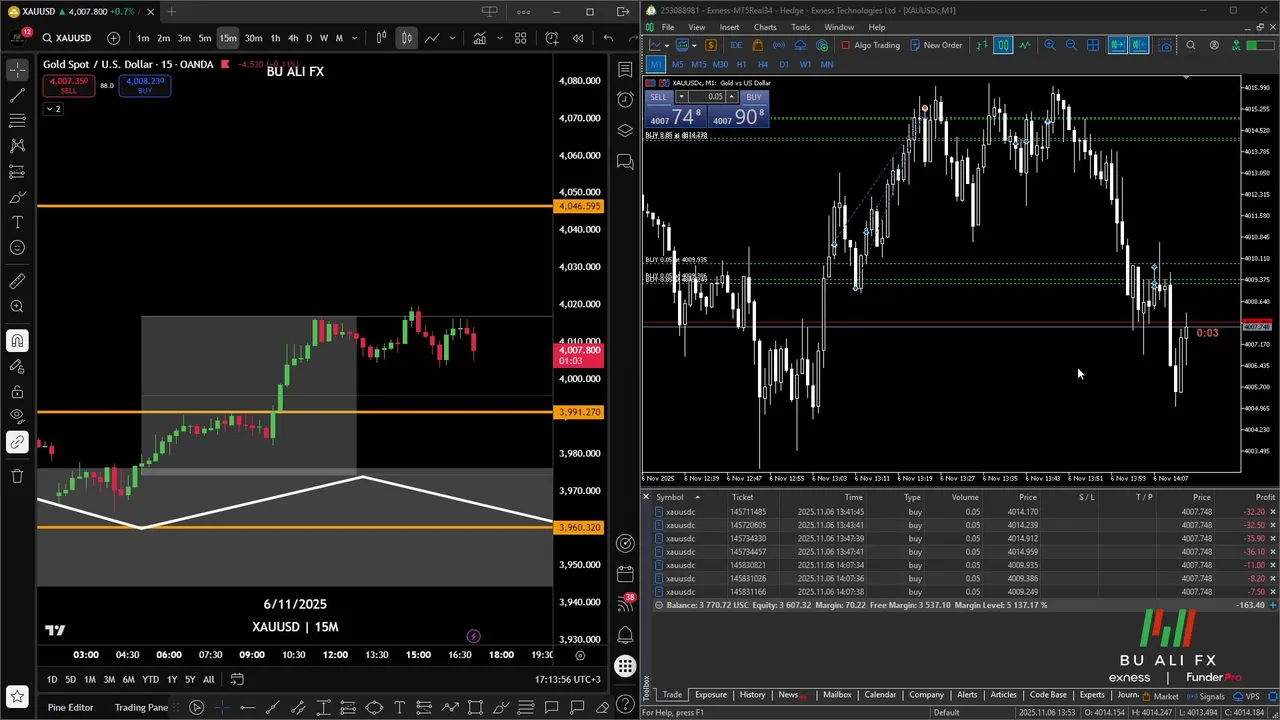Open the alerts clock icon in right sidebar

coord(625,99)
